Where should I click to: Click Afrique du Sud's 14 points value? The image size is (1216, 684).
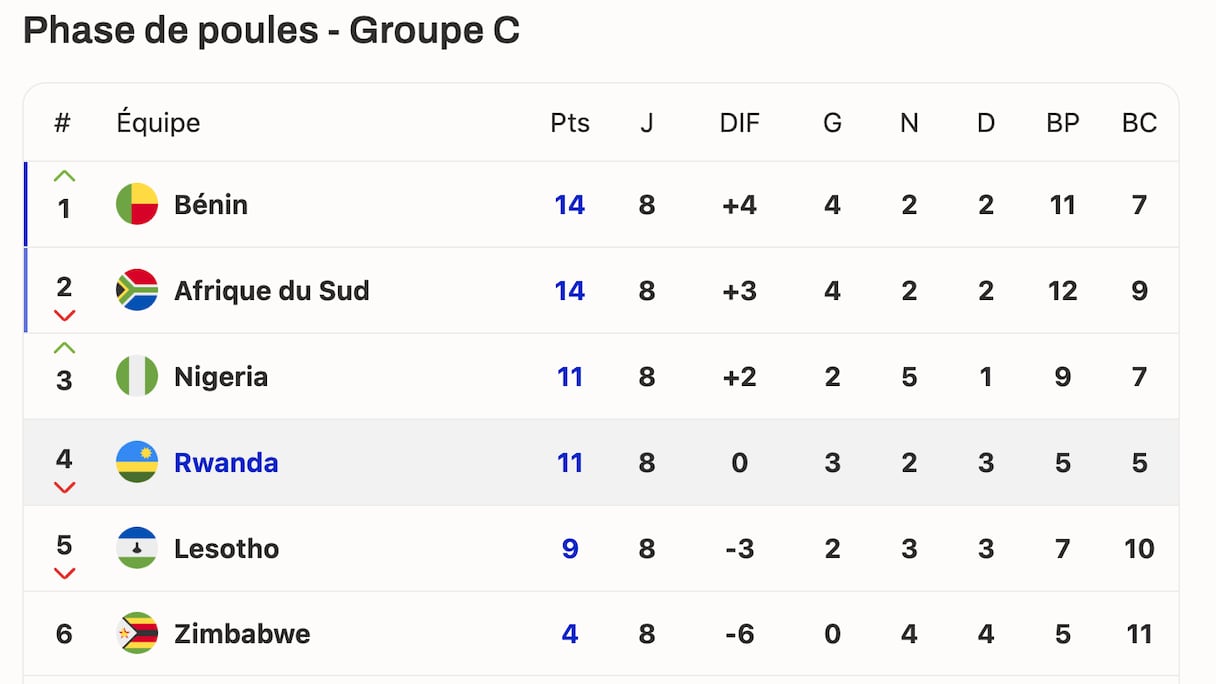click(570, 290)
